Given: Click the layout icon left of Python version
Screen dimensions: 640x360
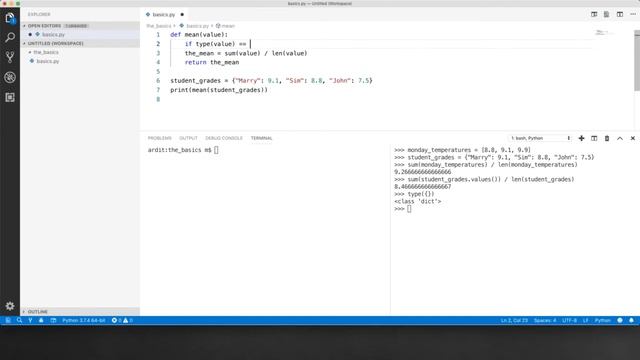Looking at the screenshot, I should 53,320.
